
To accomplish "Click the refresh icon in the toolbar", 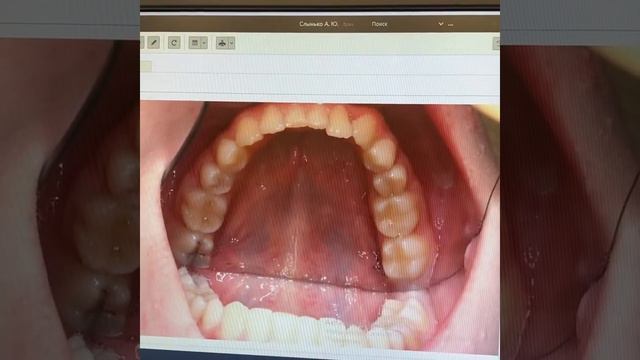I will coord(174,42).
